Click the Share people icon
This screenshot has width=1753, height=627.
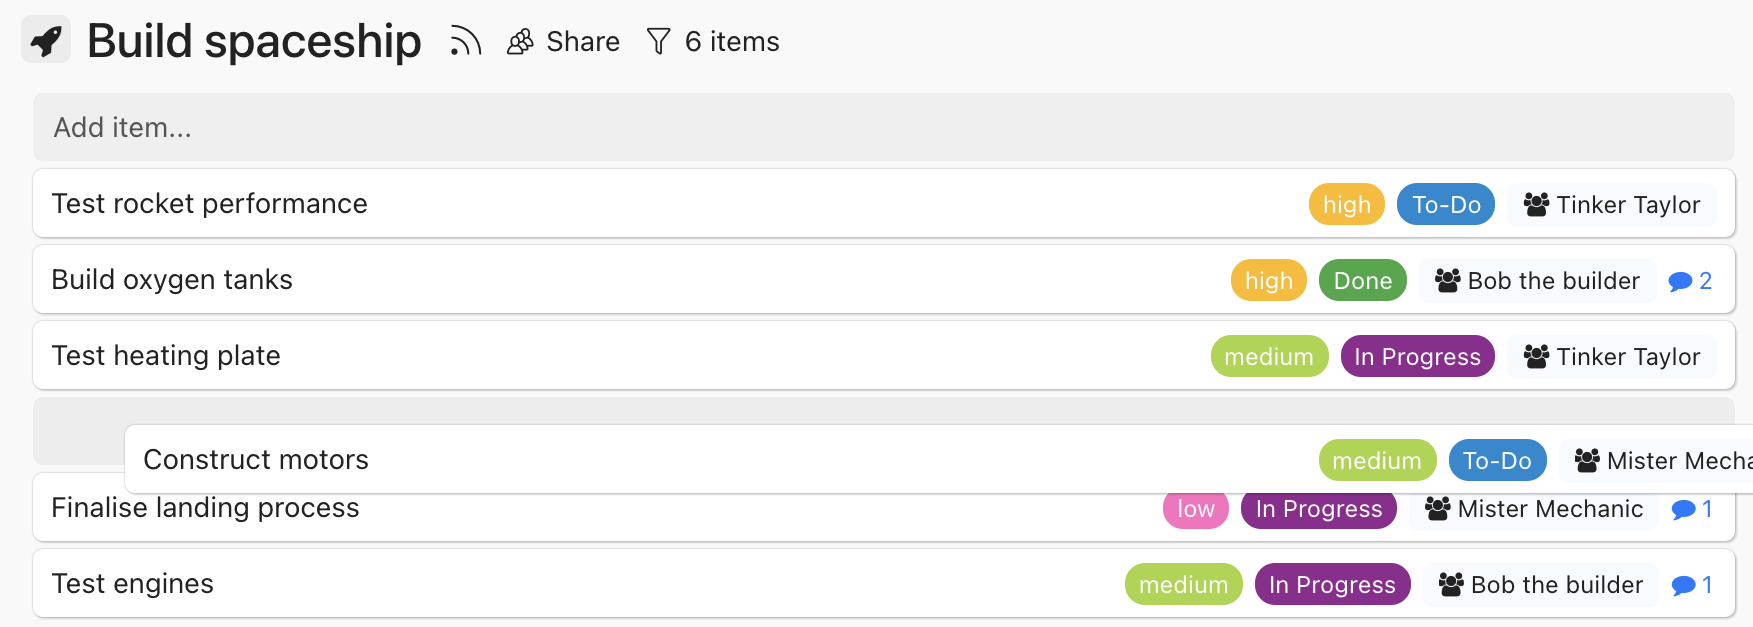click(518, 41)
